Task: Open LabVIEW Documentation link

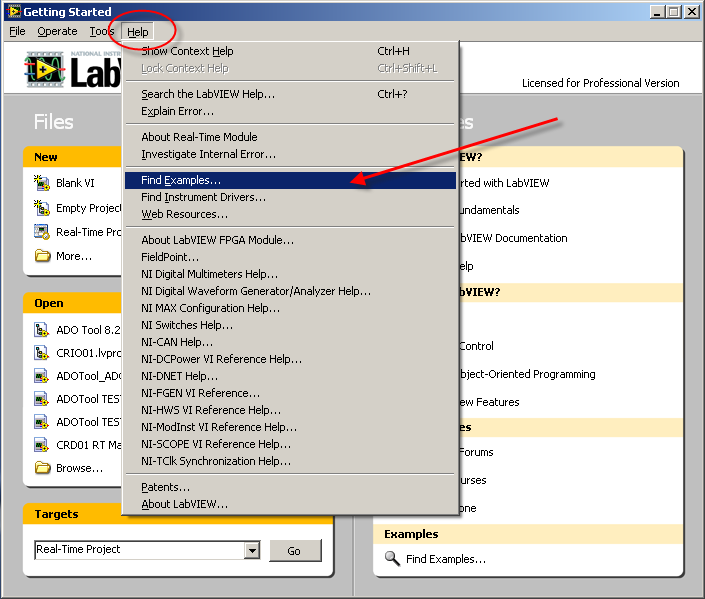Action: coord(513,238)
